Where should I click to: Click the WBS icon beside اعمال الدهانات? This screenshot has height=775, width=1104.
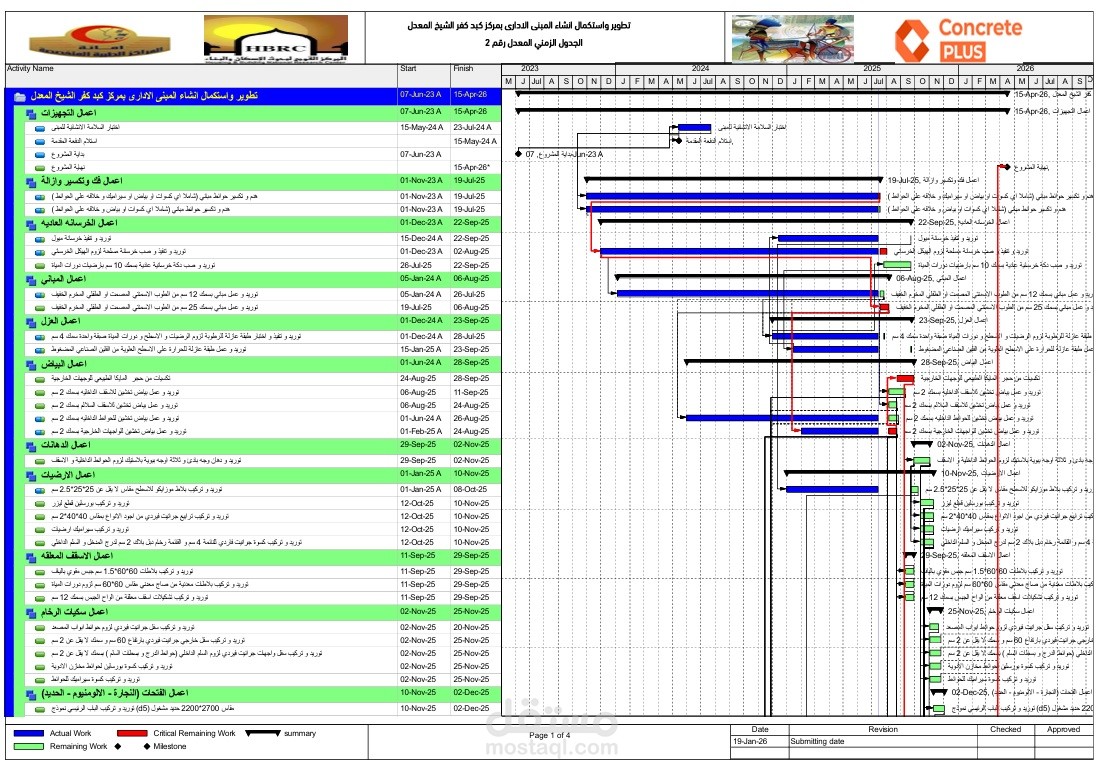pyautogui.click(x=31, y=446)
